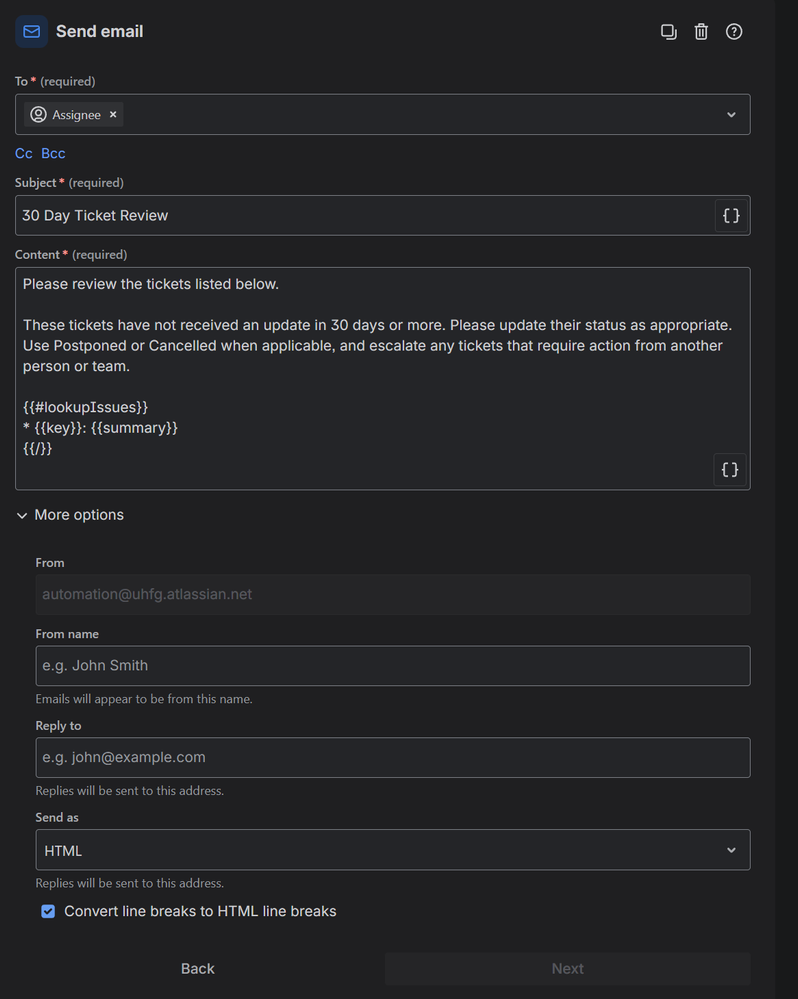Click the Next button
This screenshot has width=798, height=999.
[x=567, y=968]
